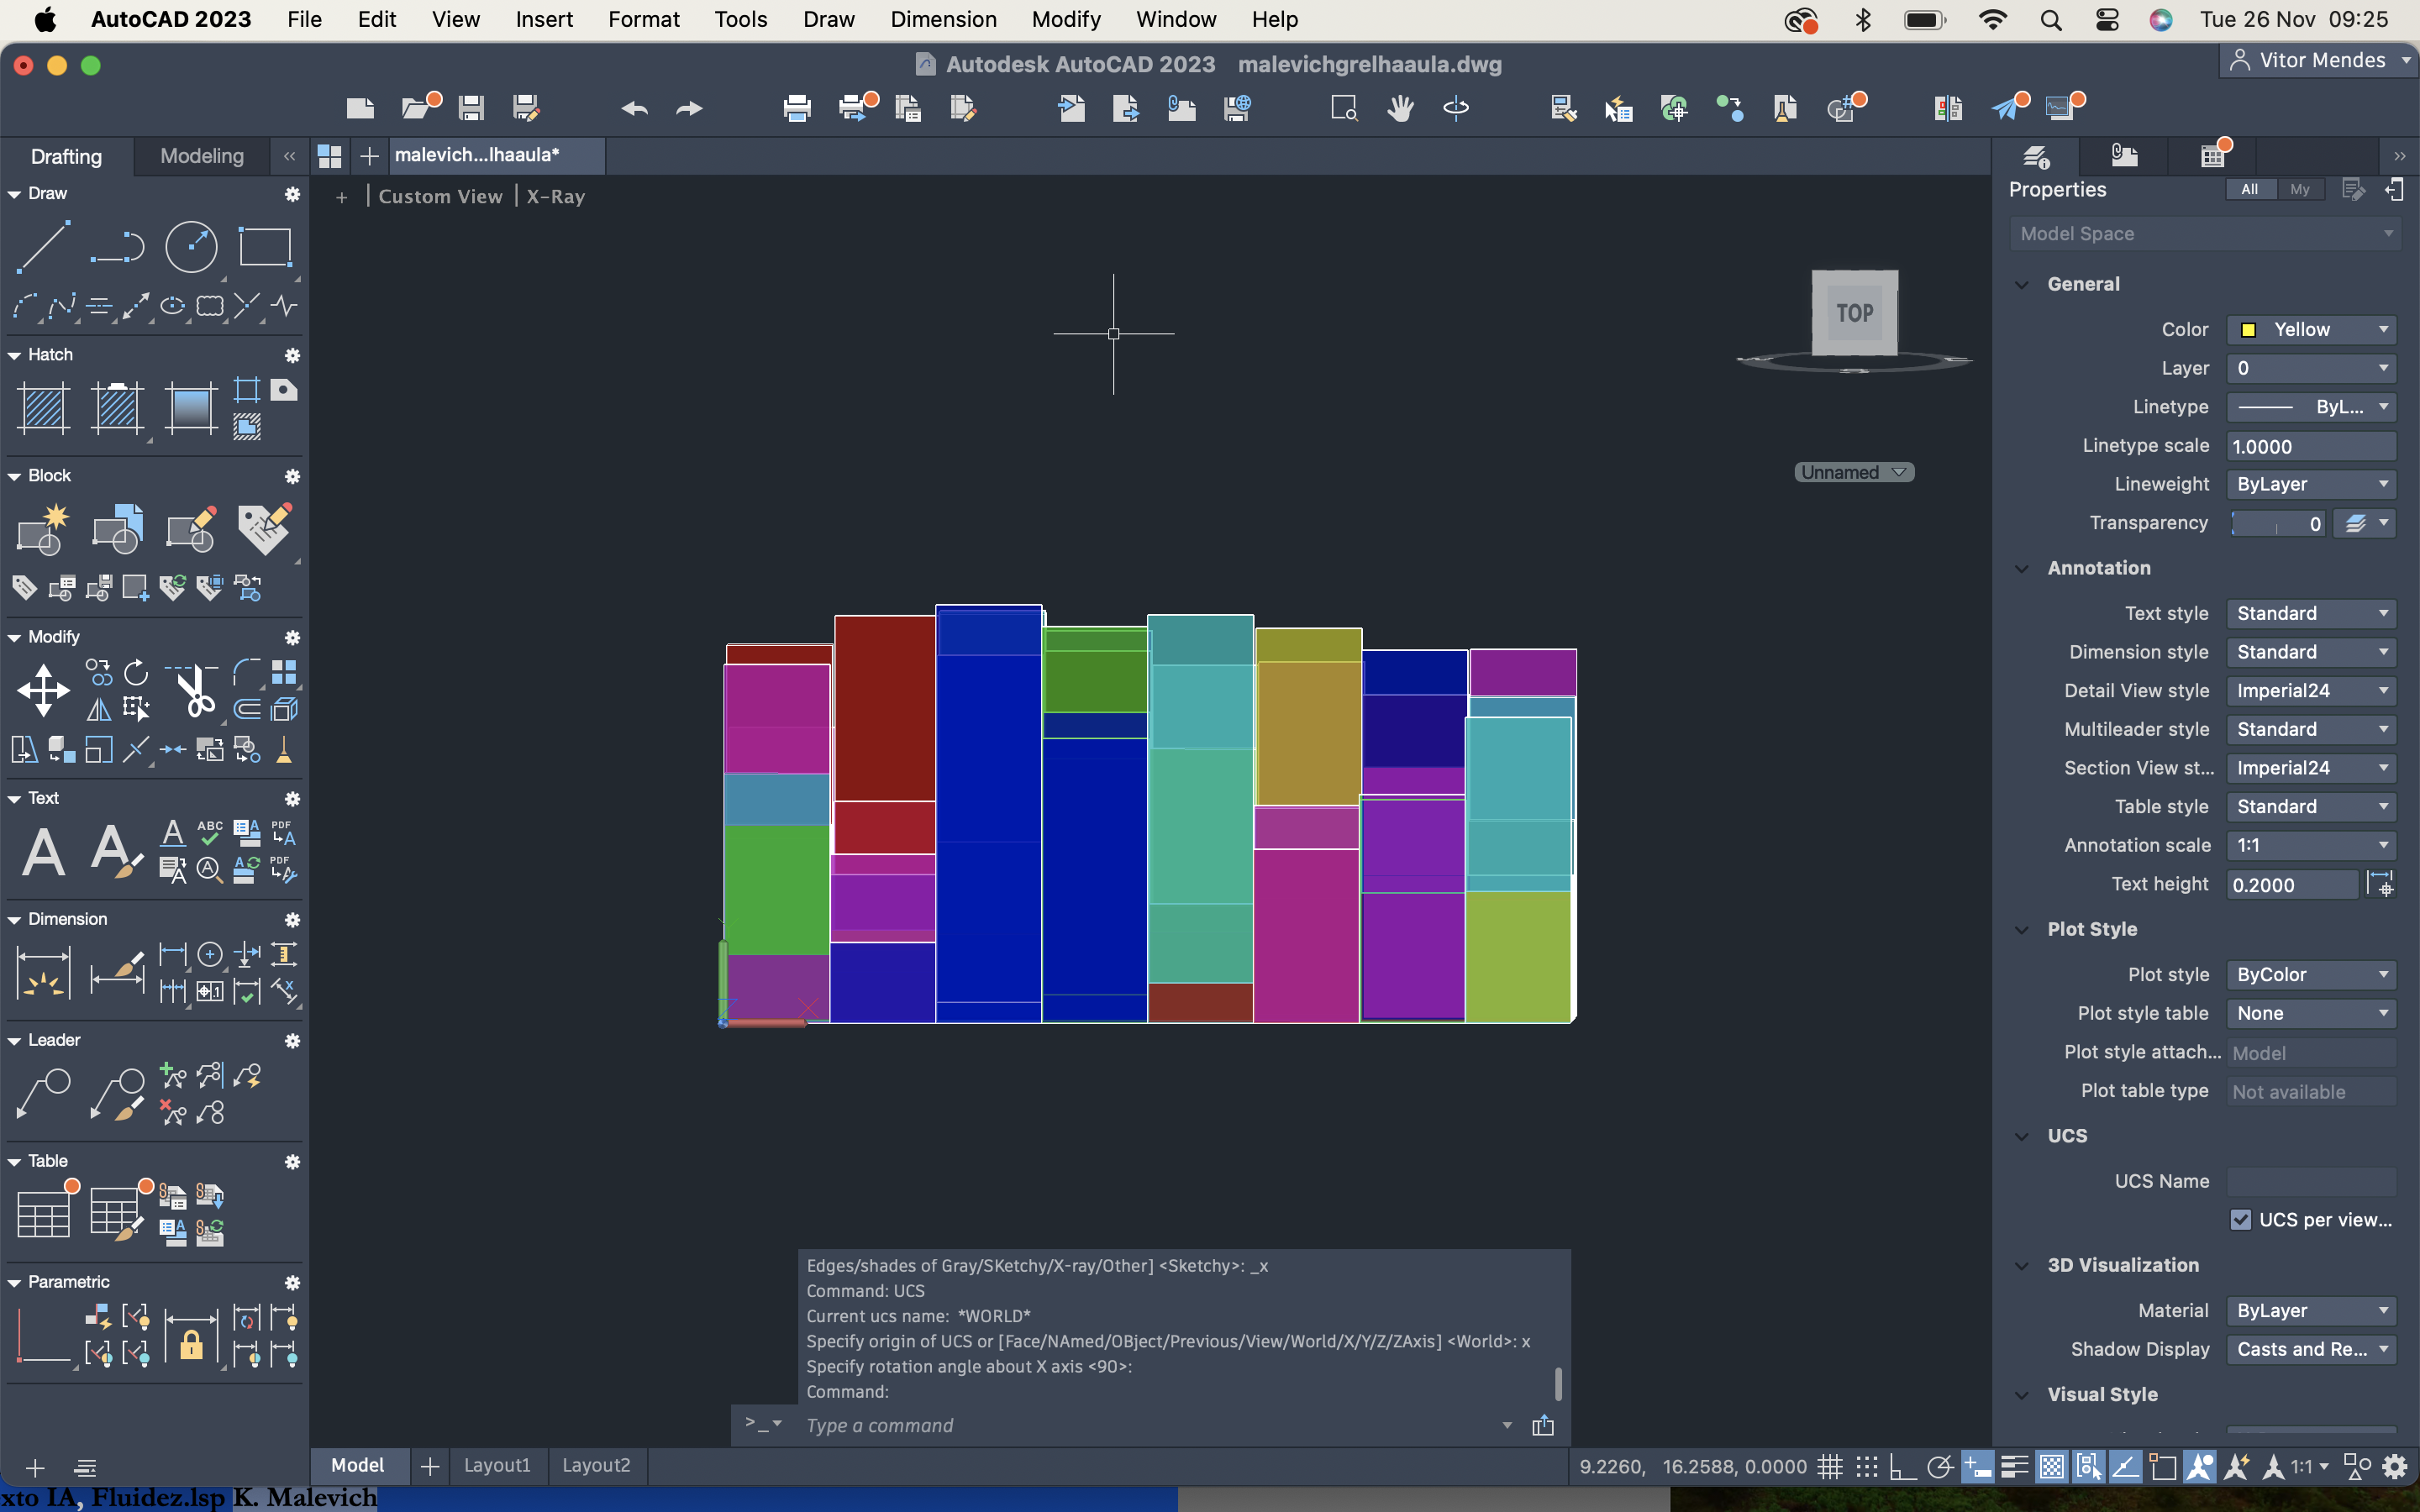The width and height of the screenshot is (2420, 1512).
Task: Click the Redo arrow in toolbar
Action: [x=689, y=108]
